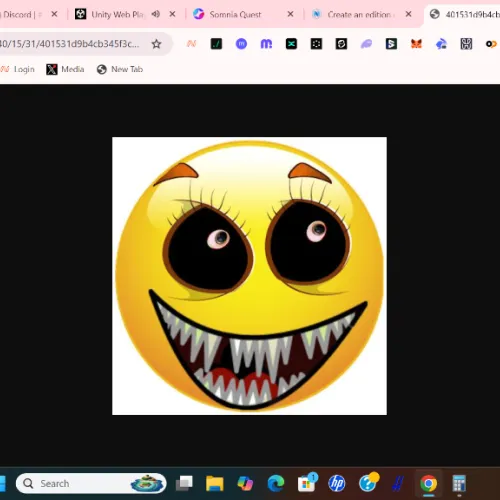Open the MetaMask fox extension
Screen dimensions: 500x500
[416, 44]
